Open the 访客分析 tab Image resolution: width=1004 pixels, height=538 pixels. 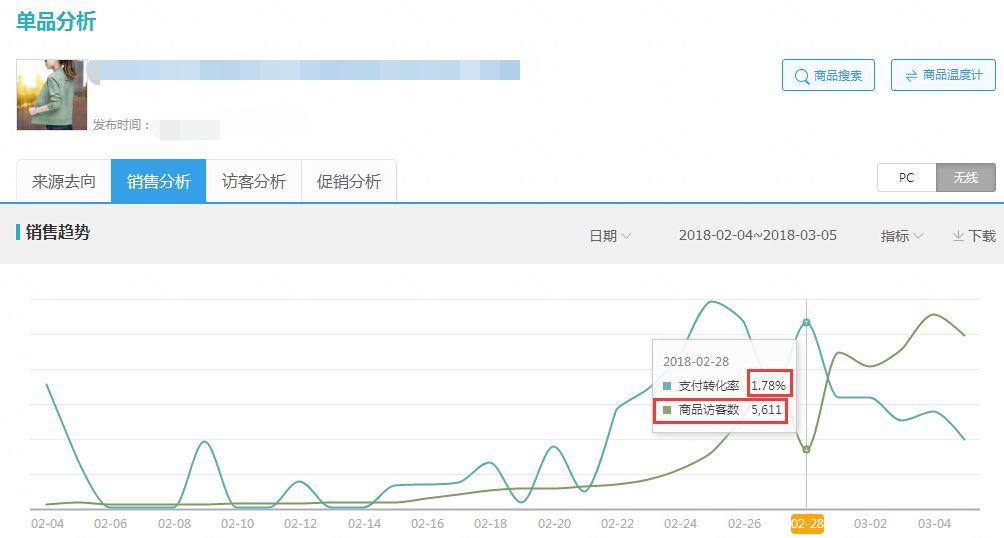click(x=254, y=181)
